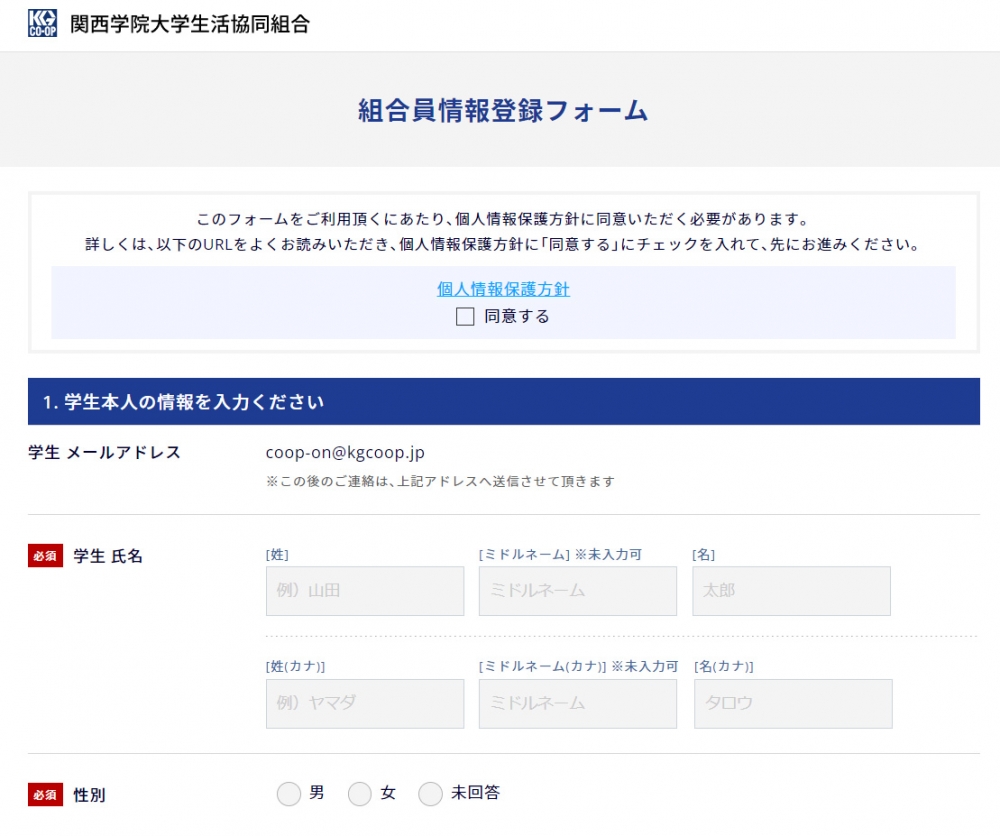Select the 男 radio button
The height and width of the screenshot is (836, 1000).
(x=288, y=794)
